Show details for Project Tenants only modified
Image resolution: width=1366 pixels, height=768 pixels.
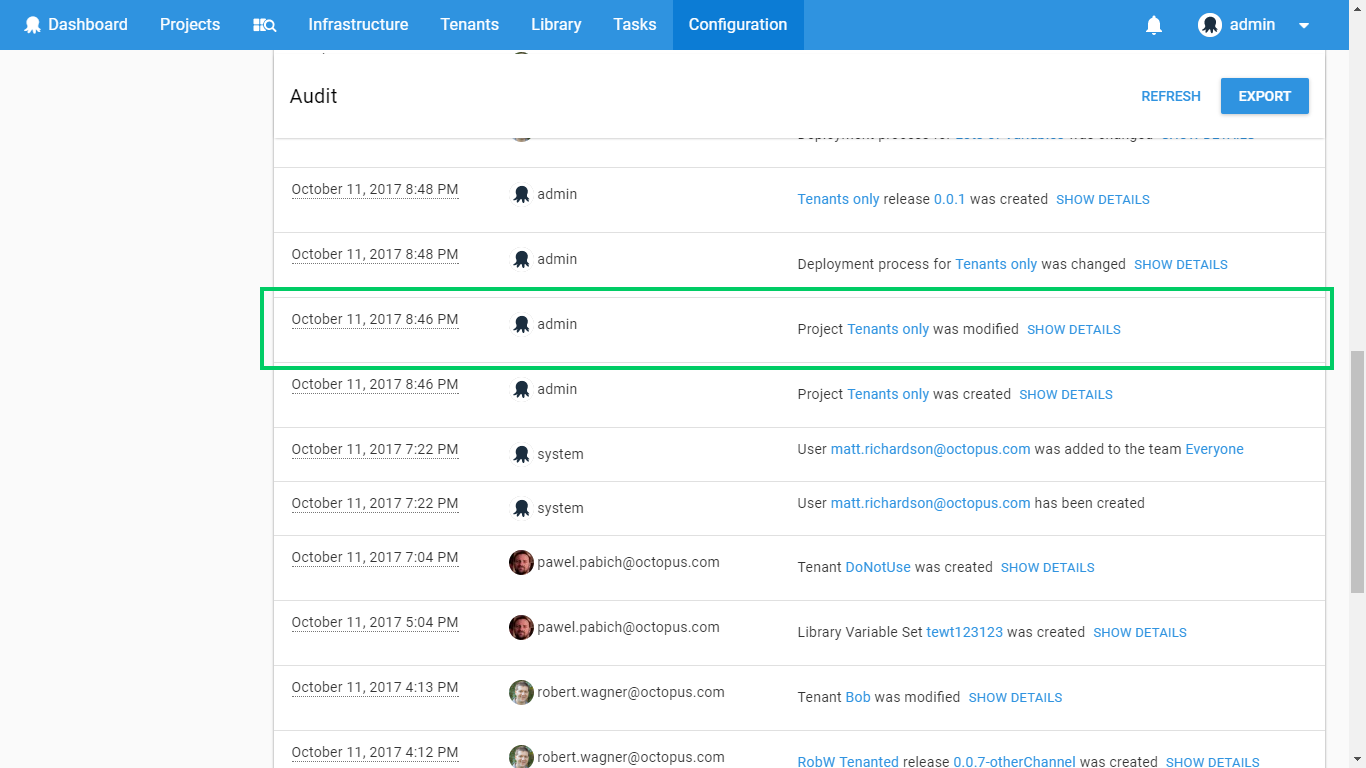[x=1073, y=330]
